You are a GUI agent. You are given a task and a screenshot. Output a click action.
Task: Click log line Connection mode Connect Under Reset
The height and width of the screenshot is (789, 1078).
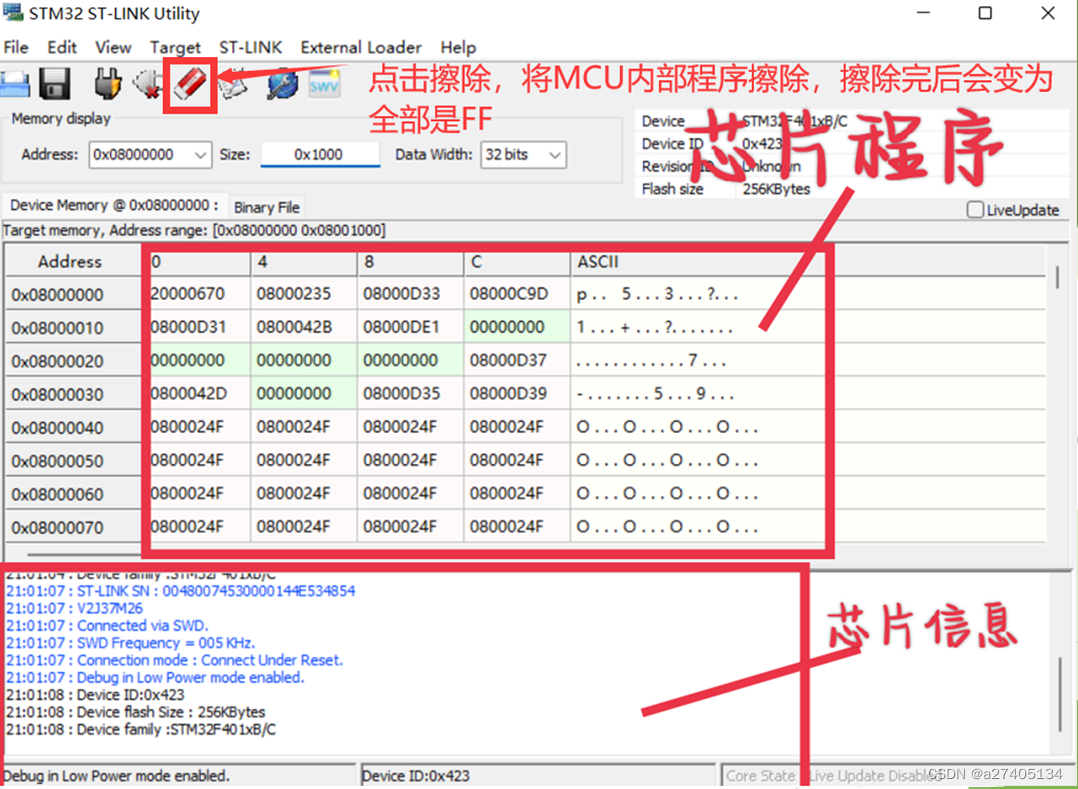[x=174, y=660]
